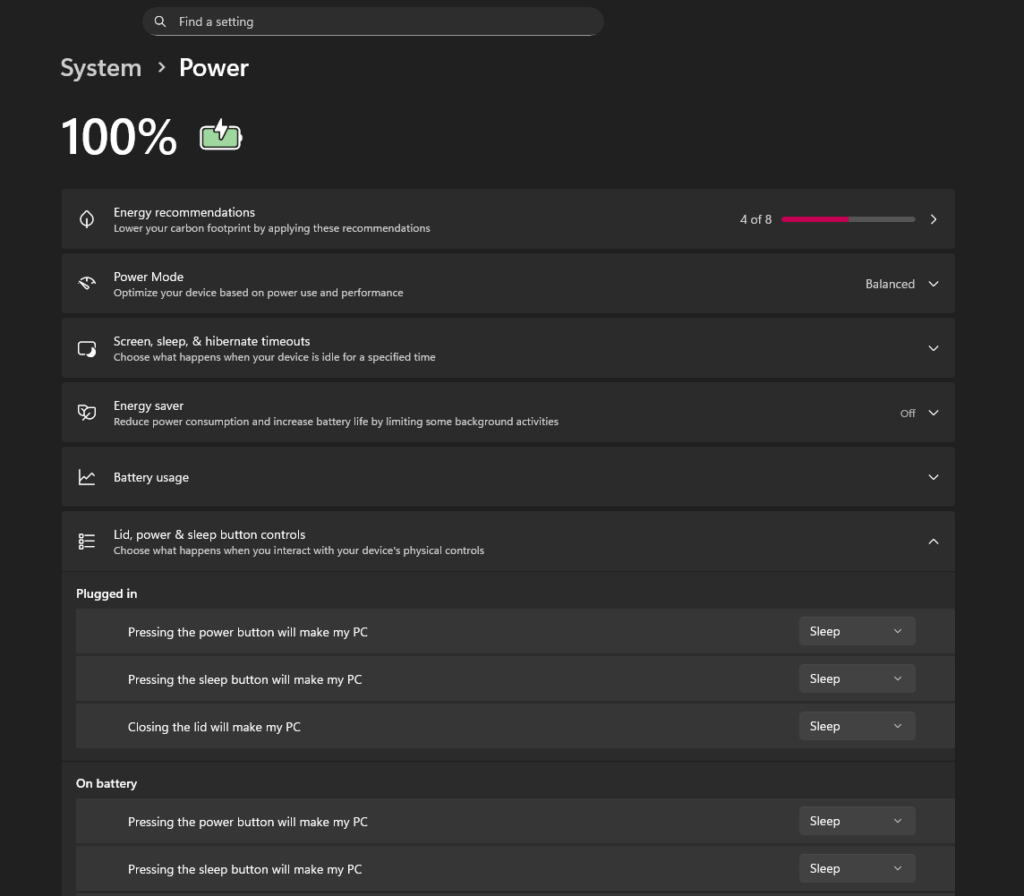The height and width of the screenshot is (896, 1024).
Task: Open plugged-in power button action dropdown
Action: click(857, 631)
